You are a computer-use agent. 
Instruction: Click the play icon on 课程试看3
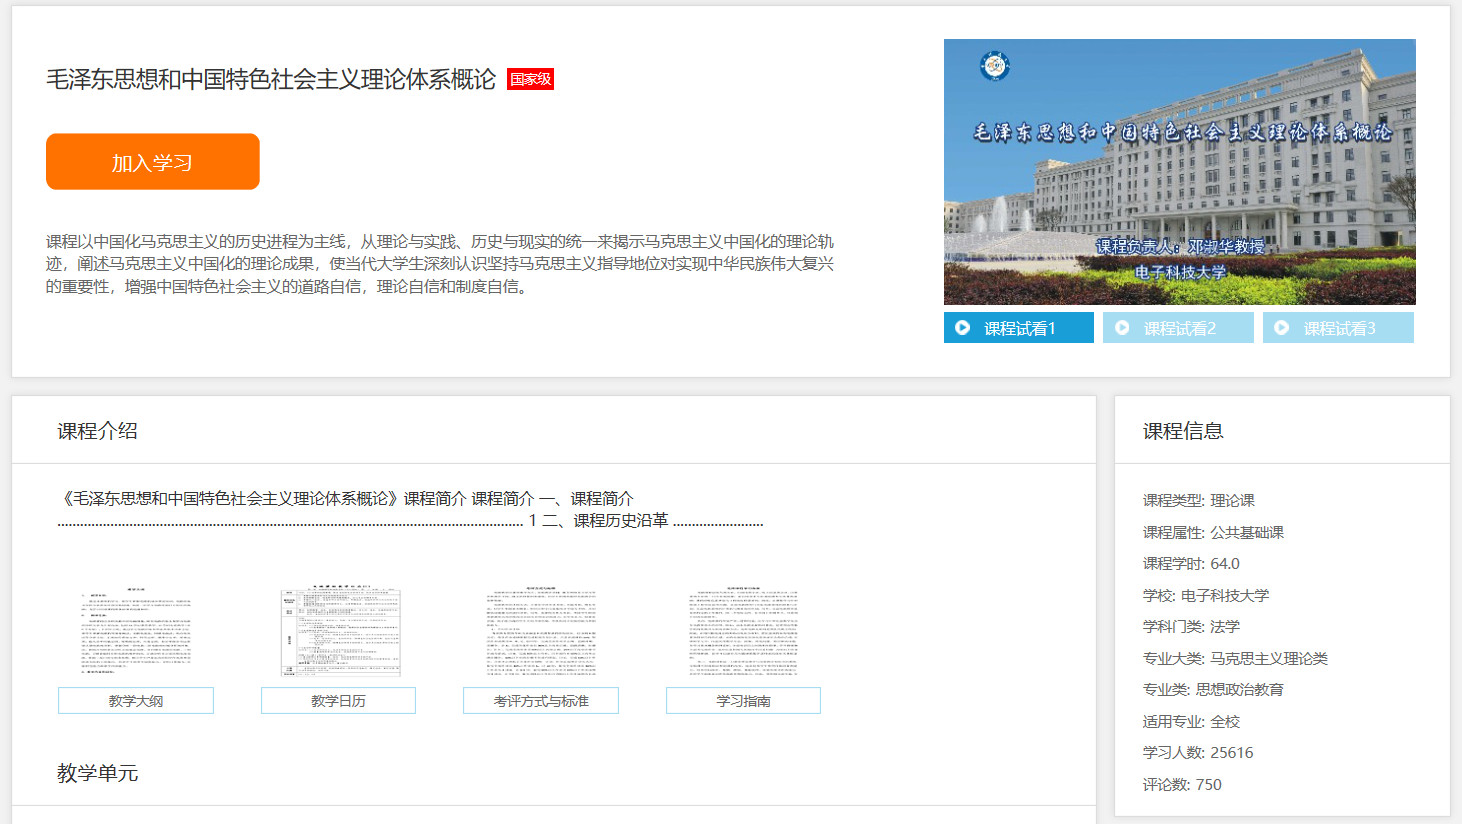(x=1281, y=328)
